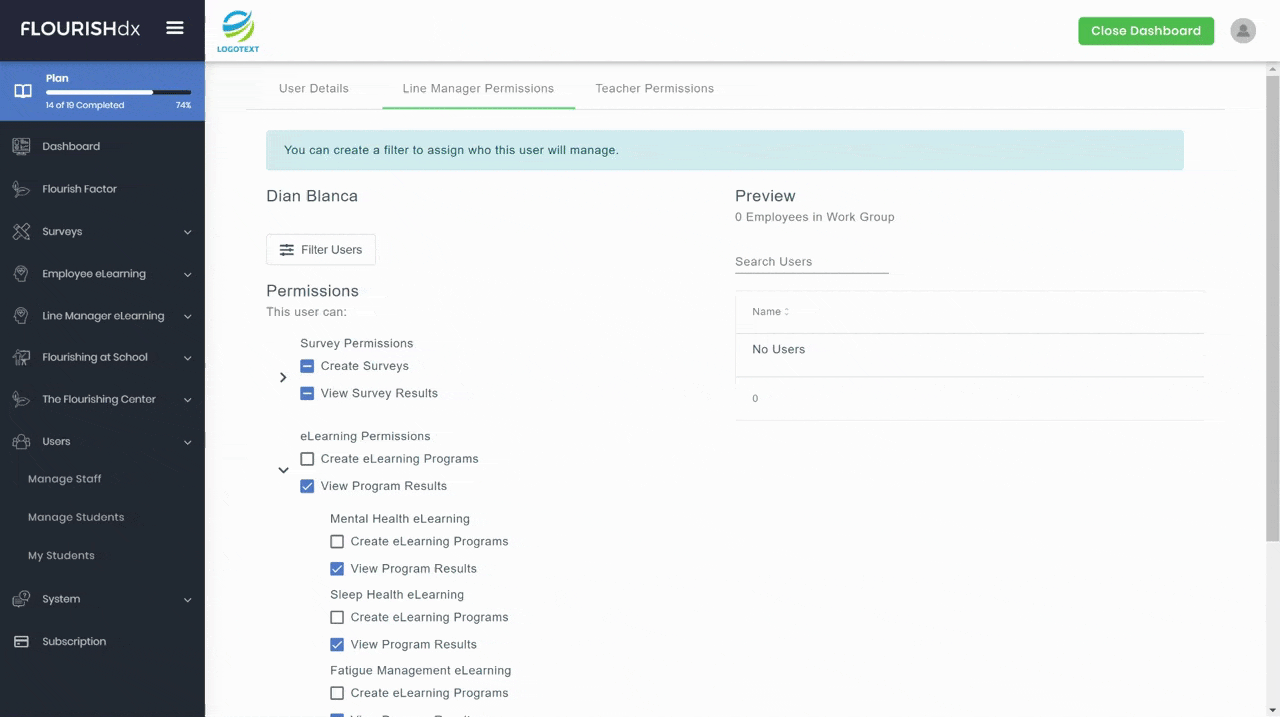Screen dimensions: 1280x717
Task: Click the Plan progress bar
Action: 118,92
